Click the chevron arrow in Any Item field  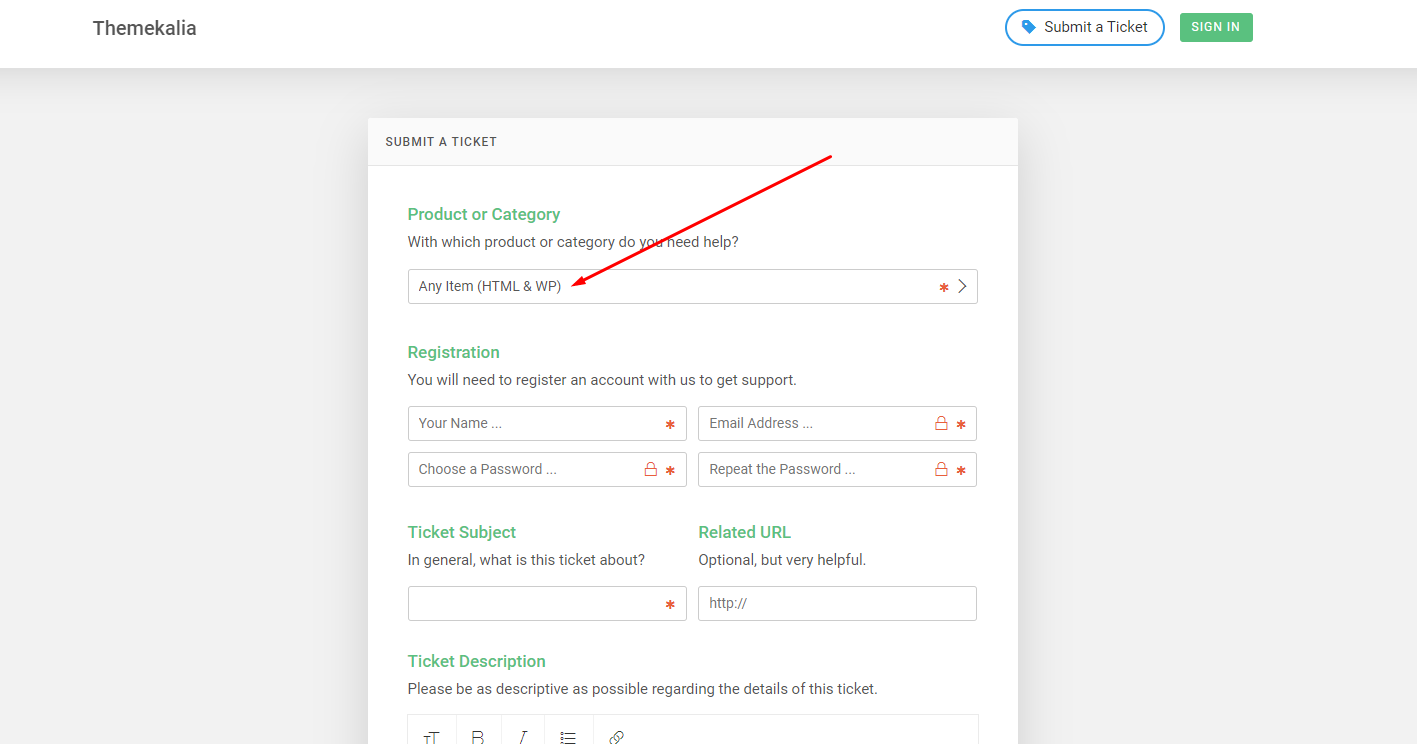(962, 286)
